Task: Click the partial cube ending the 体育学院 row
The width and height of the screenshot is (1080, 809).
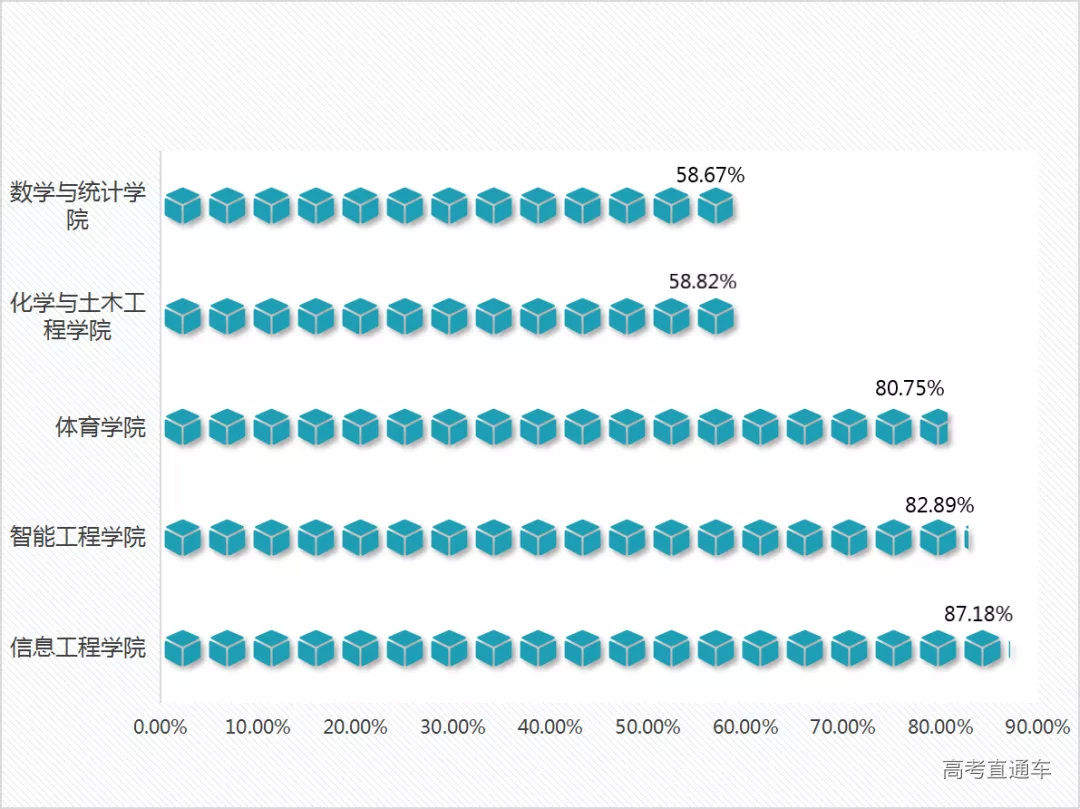Action: pos(934,428)
